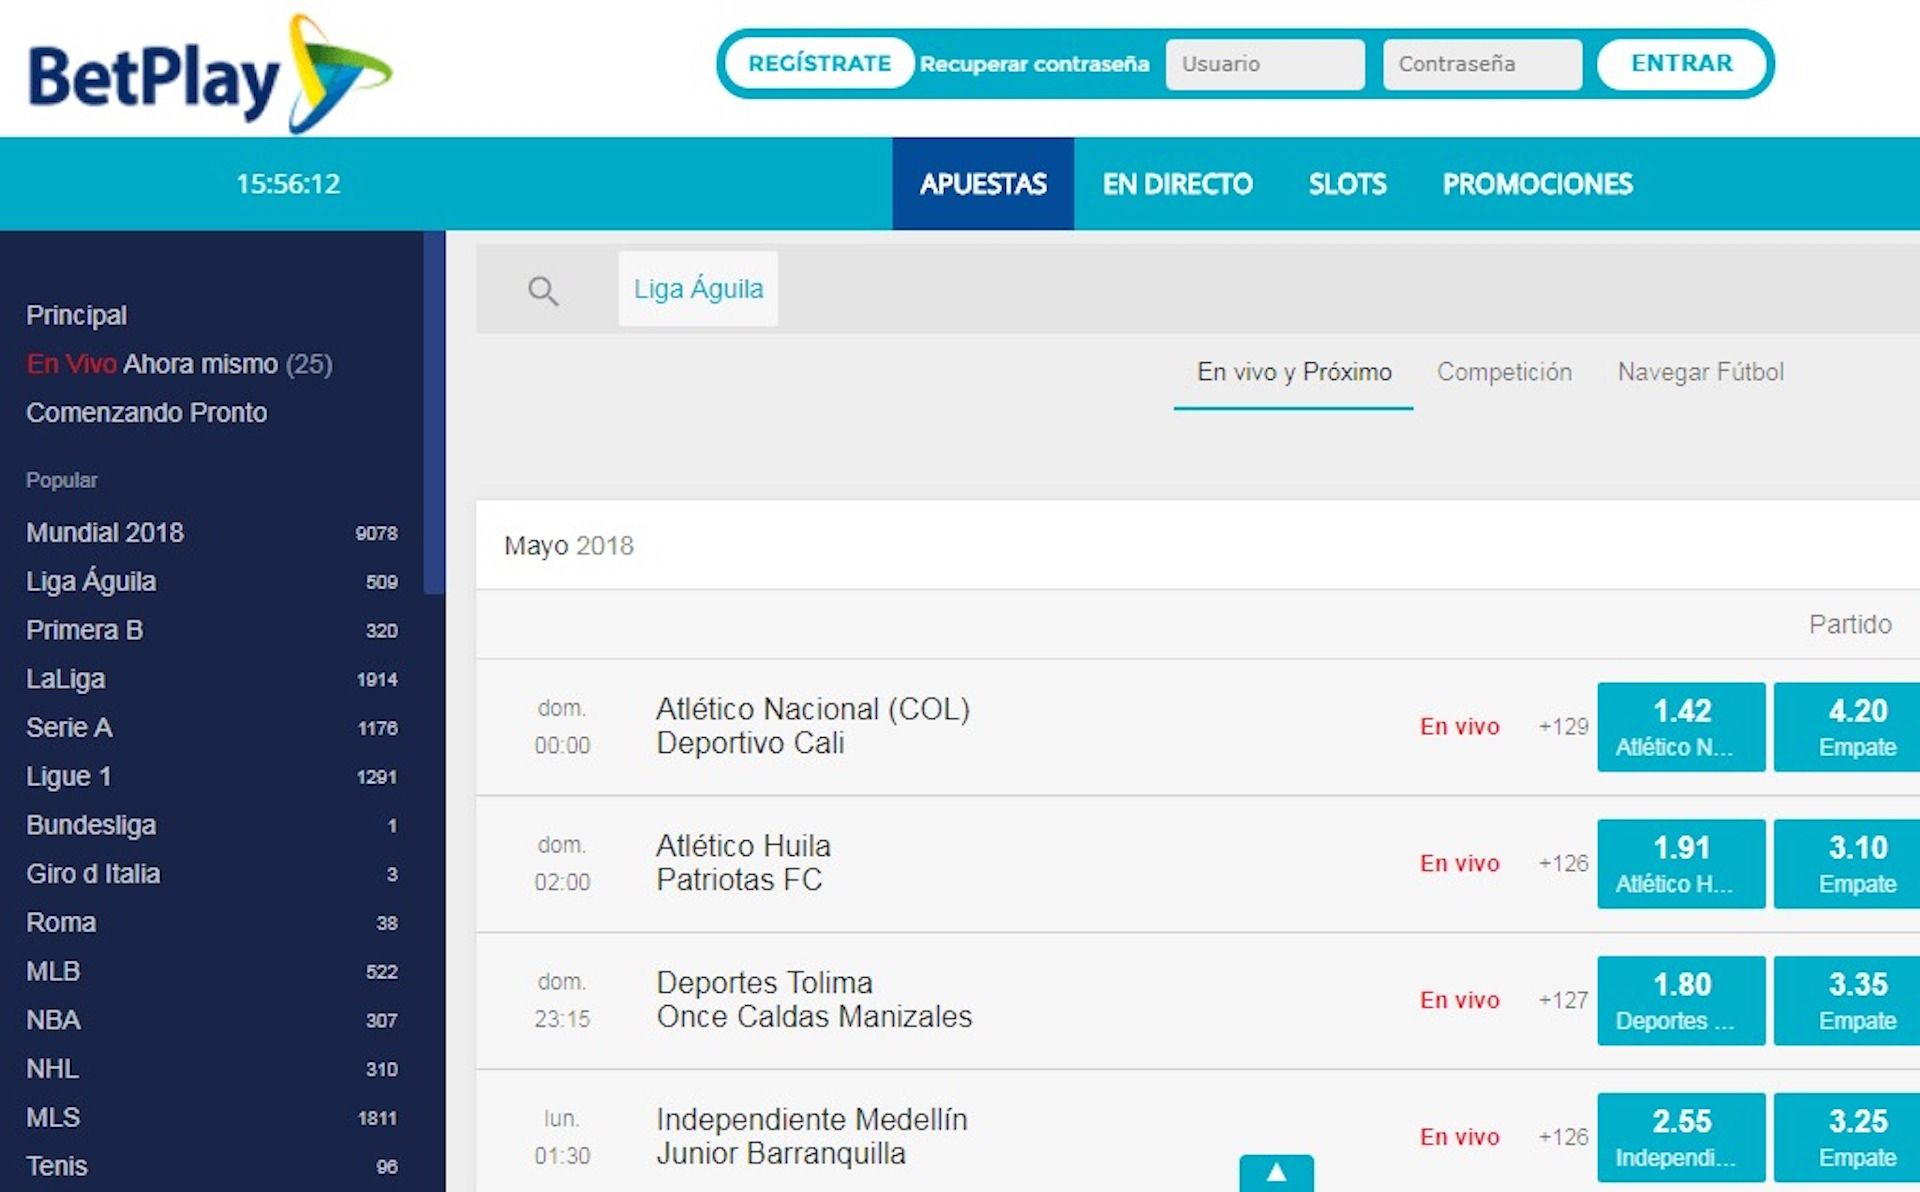The height and width of the screenshot is (1192, 1920).
Task: Click Recuperar contraseña link
Action: [1034, 64]
